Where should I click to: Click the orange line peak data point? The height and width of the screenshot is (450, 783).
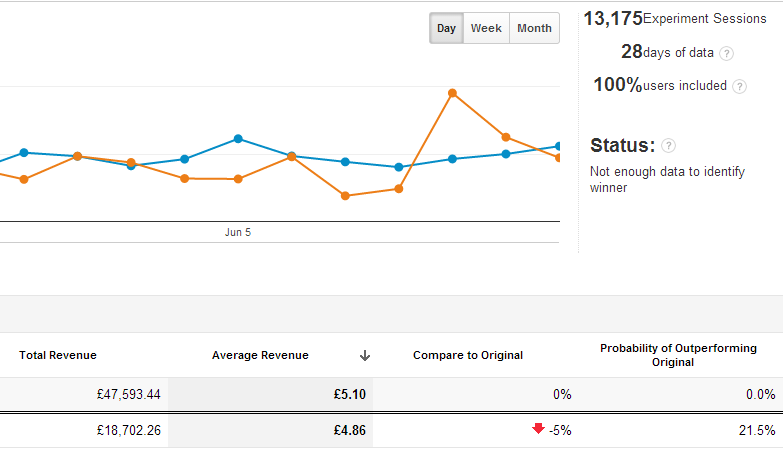(453, 93)
